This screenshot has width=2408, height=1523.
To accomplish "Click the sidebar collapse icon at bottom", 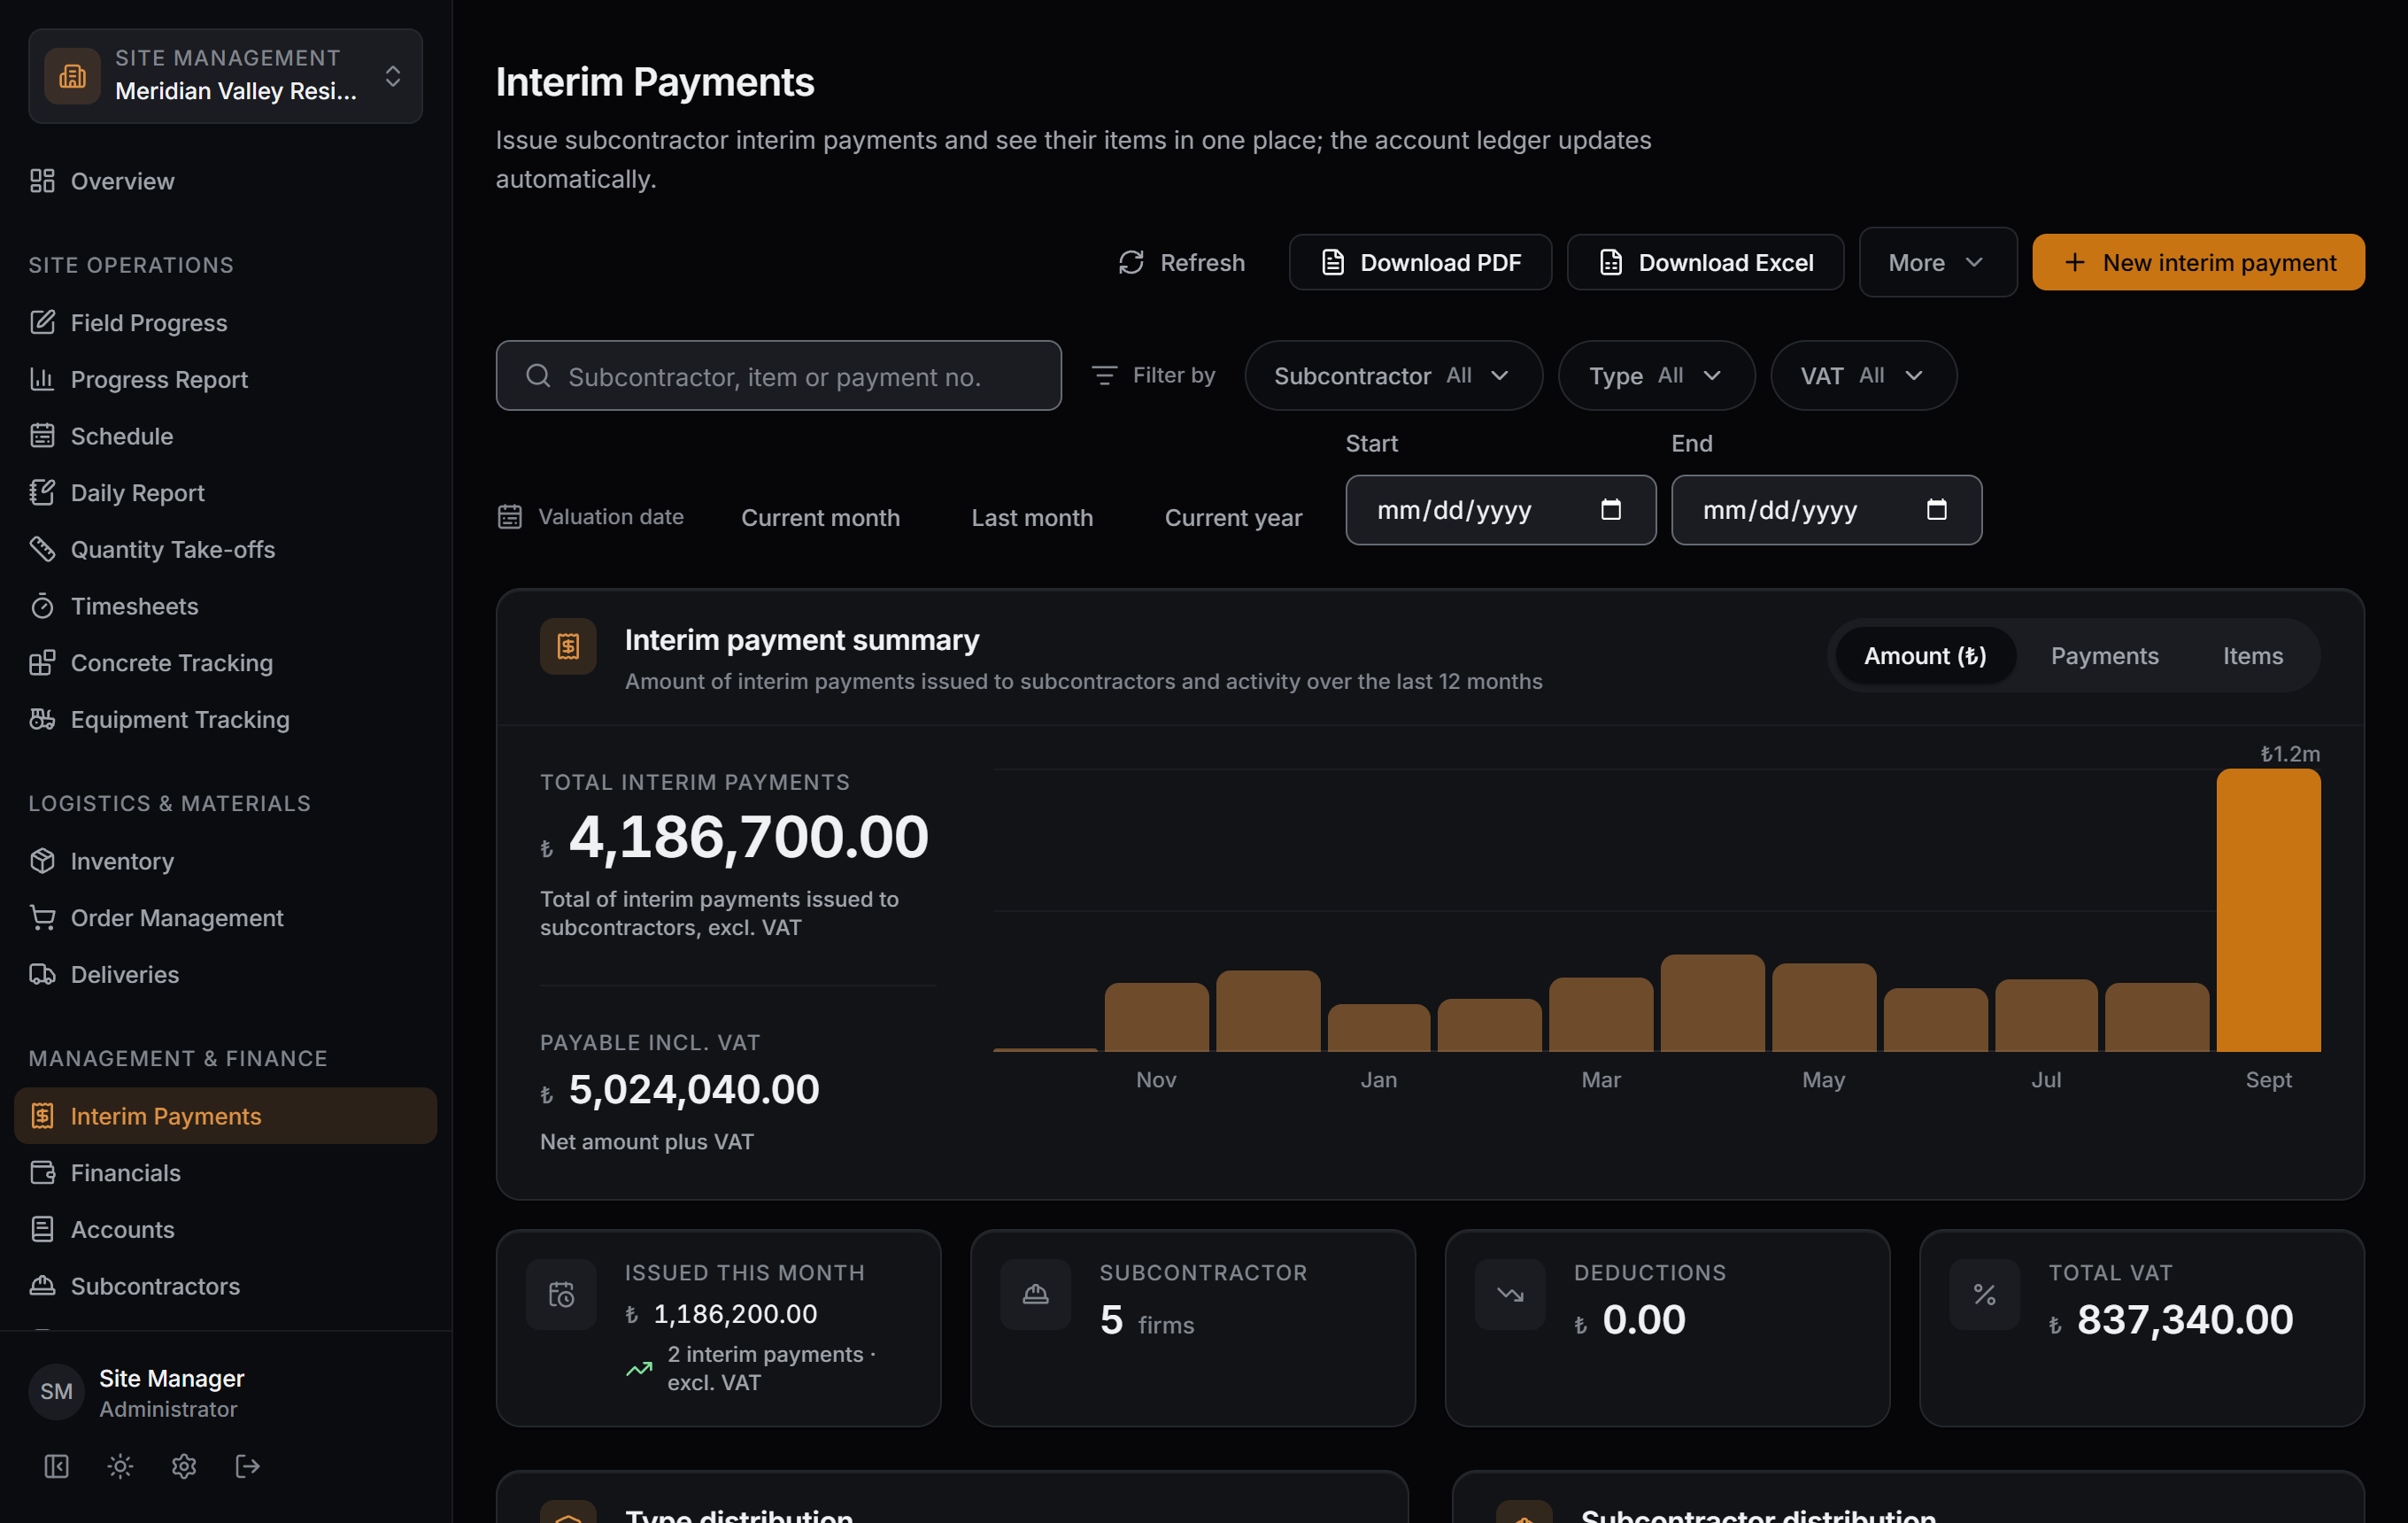I will [56, 1466].
